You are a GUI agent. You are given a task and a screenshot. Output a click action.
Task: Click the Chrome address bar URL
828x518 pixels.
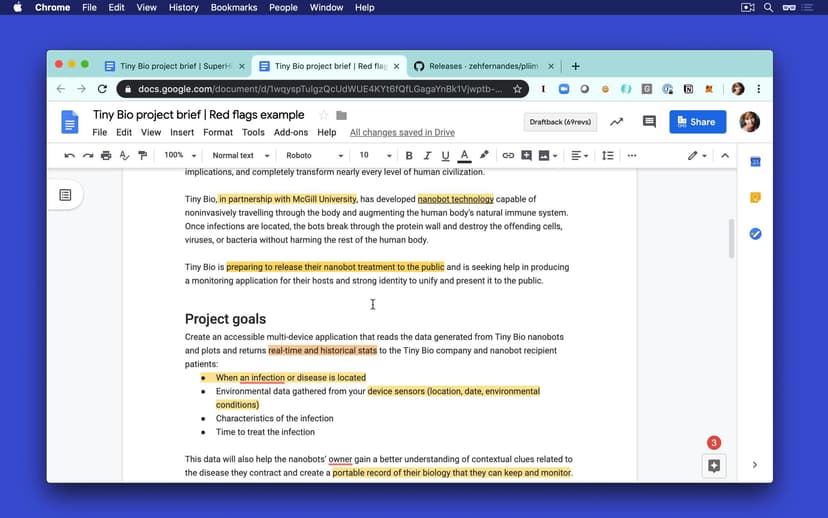coord(320,89)
